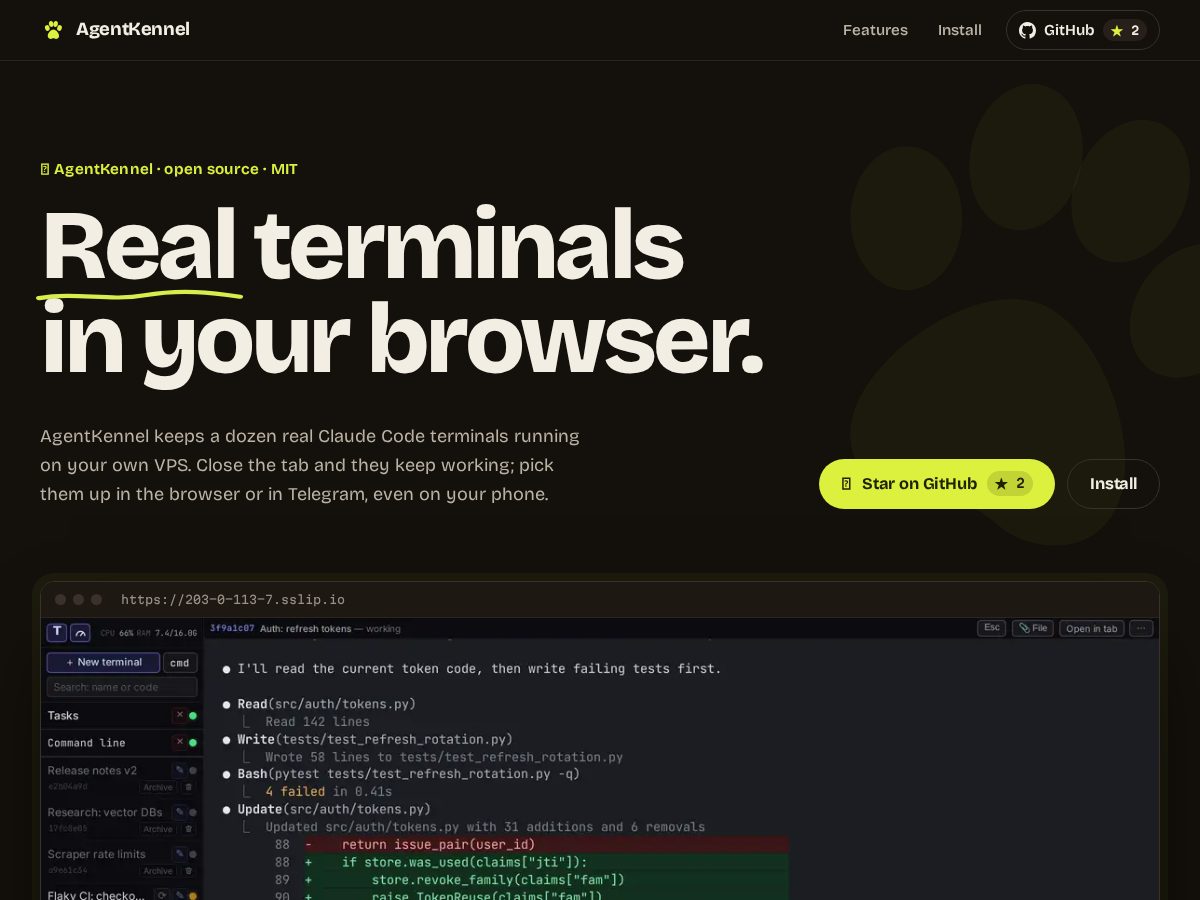1200x900 pixels.
Task: Click the trash icon for Research: vector DBs
Action: tap(188, 829)
